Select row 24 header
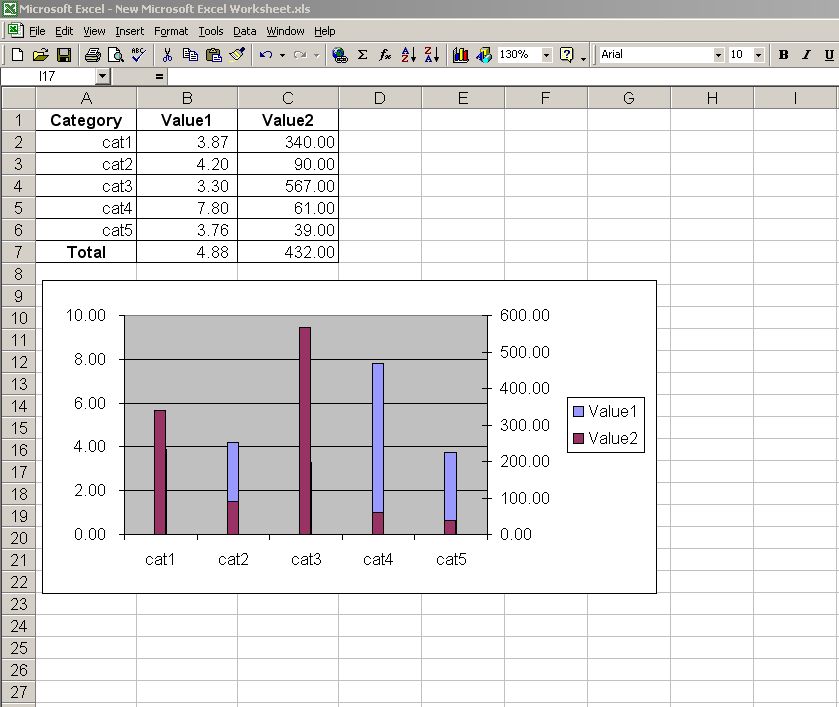Image resolution: width=839 pixels, height=707 pixels. click(x=18, y=626)
